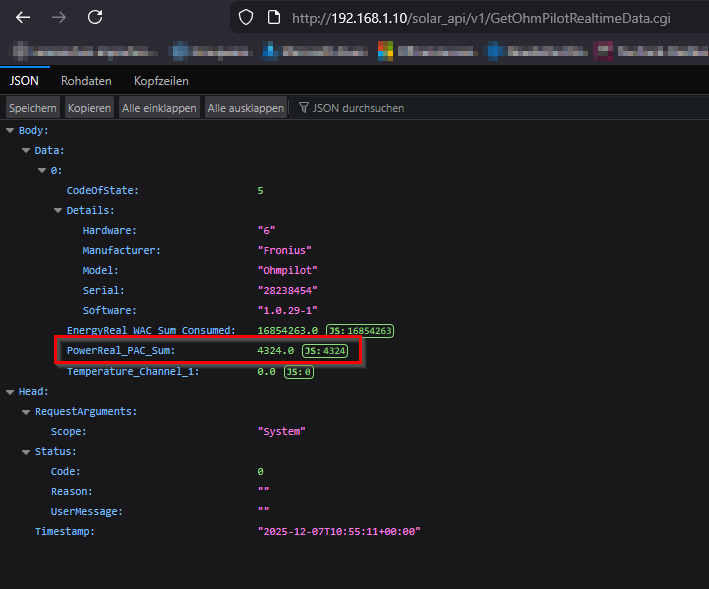Click the browser forward arrow
Viewport: 709px width, 589px height.
[59, 18]
